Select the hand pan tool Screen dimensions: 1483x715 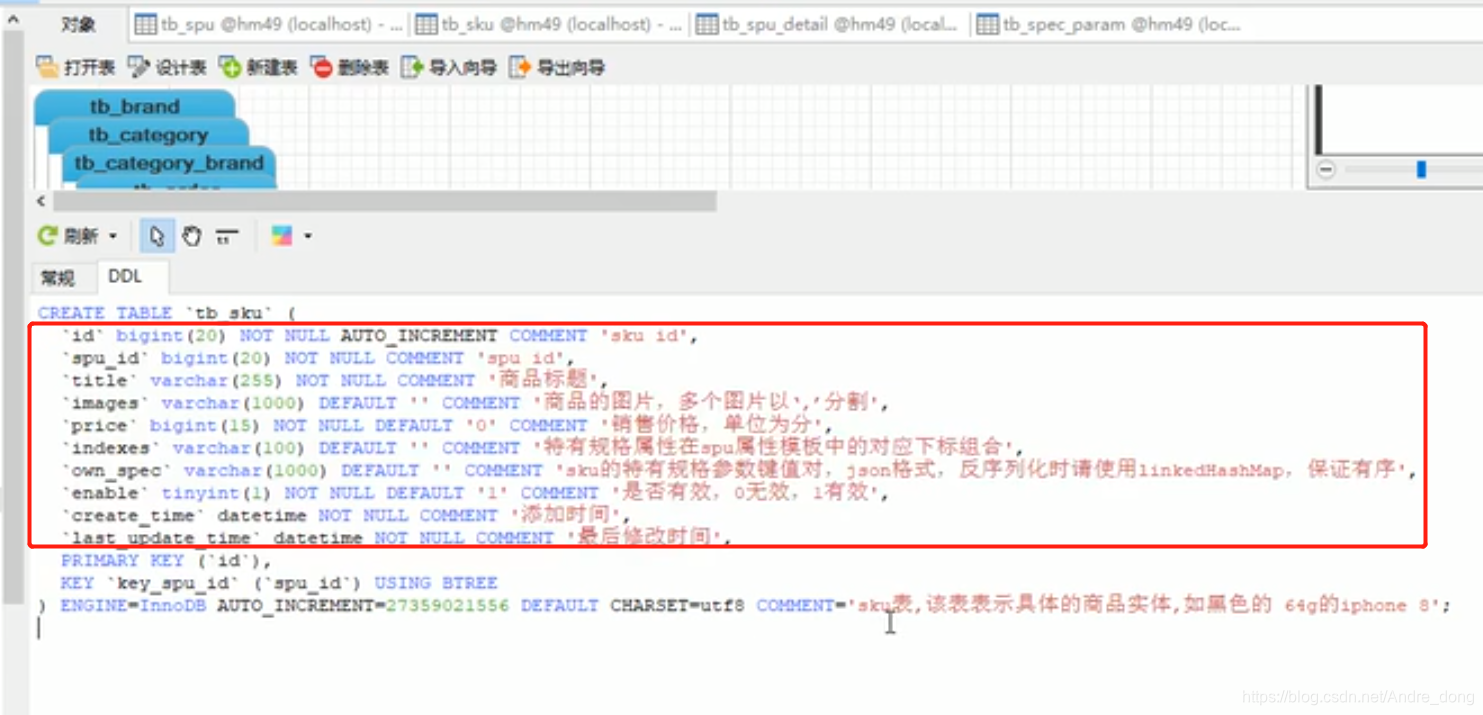(x=192, y=236)
